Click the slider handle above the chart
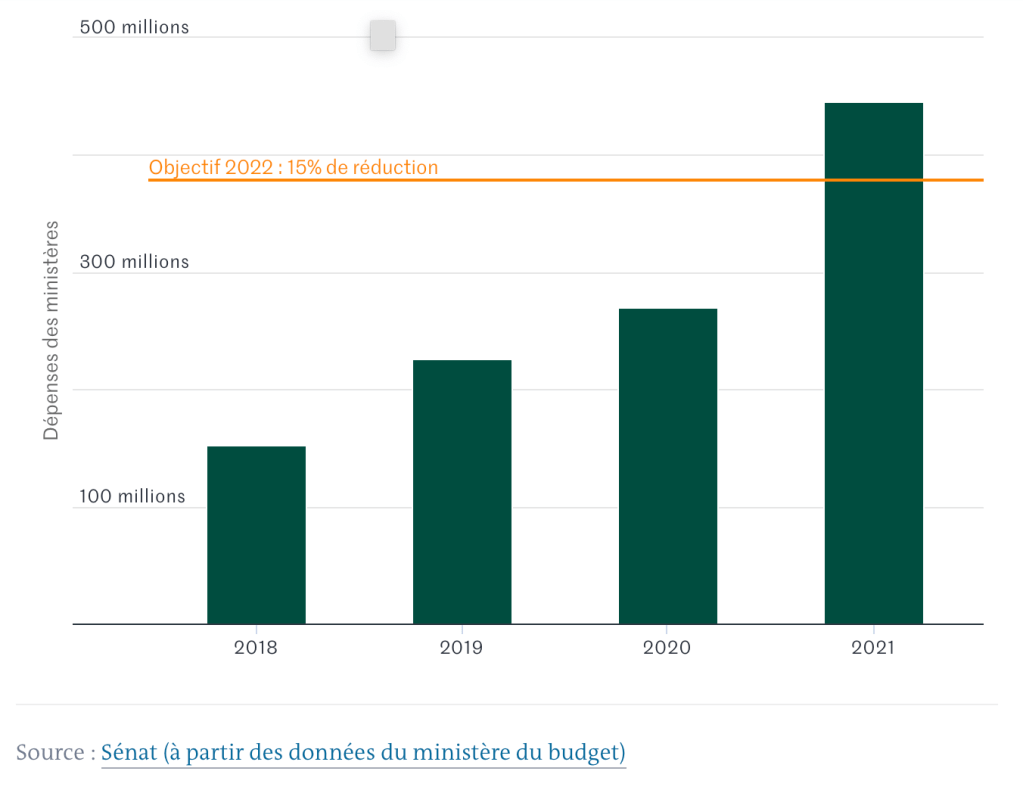1023x793 pixels. pos(382,35)
